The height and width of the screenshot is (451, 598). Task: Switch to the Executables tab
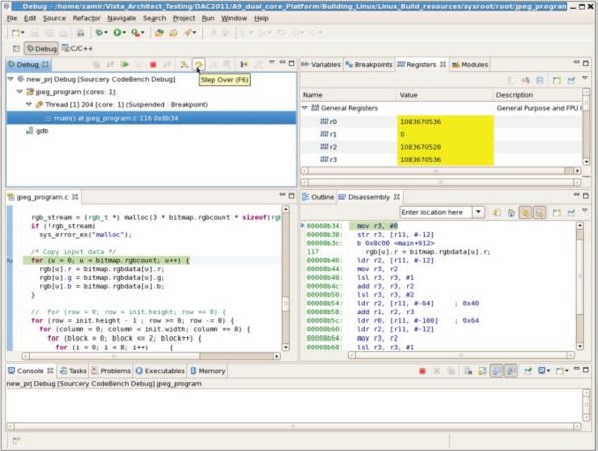[160, 371]
